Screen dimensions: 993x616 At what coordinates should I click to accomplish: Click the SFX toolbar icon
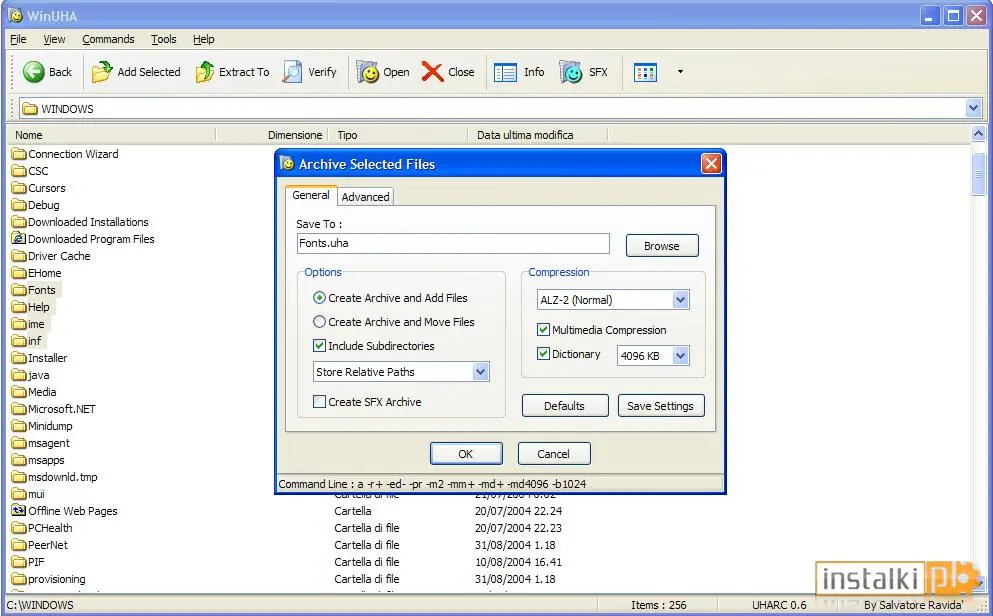coord(571,72)
